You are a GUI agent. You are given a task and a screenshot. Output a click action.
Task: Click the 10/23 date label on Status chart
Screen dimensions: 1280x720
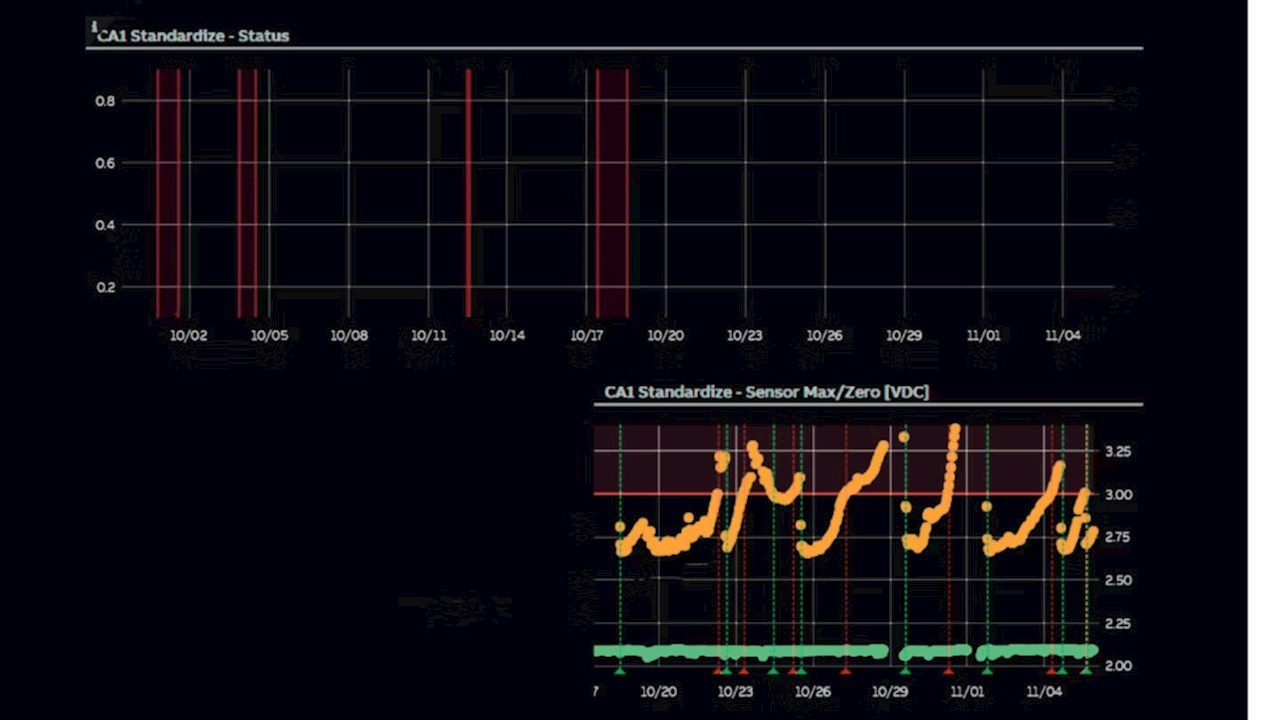(x=744, y=336)
